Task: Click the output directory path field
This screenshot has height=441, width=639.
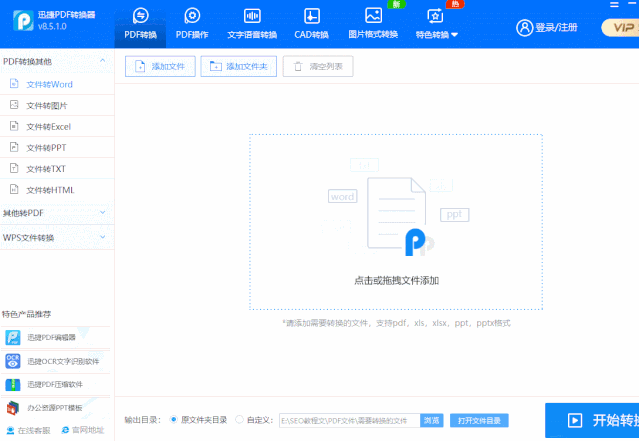Action: pyautogui.click(x=350, y=421)
